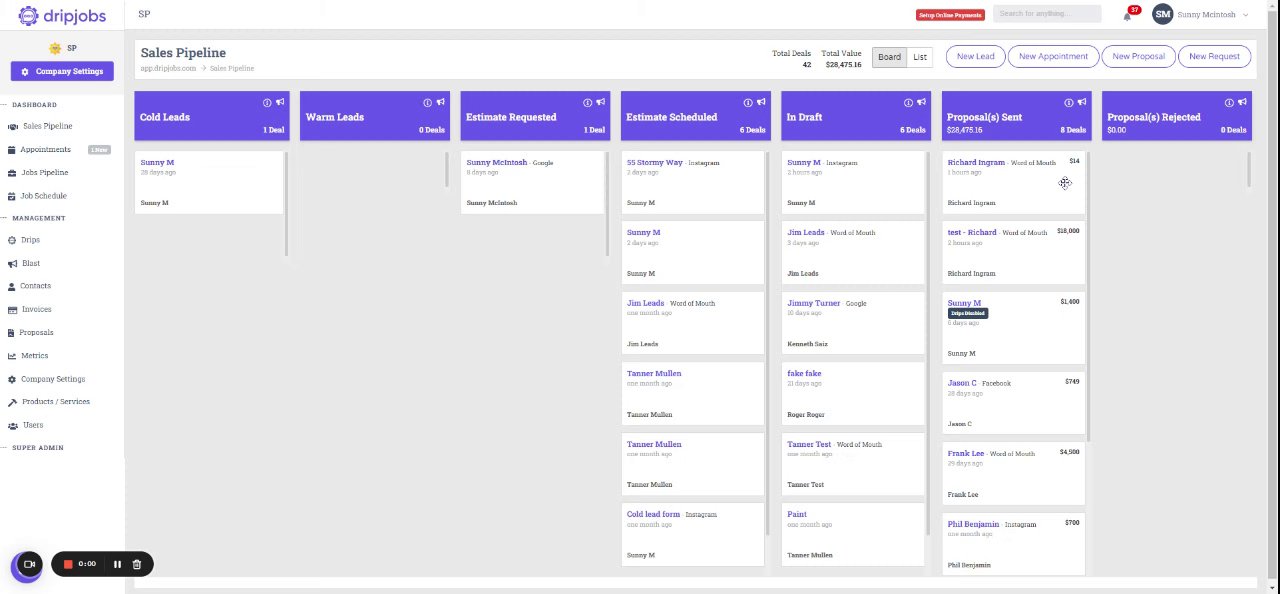Image resolution: width=1280 pixels, height=594 pixels.
Task: Click the megaphone icon on Cold Leads
Action: coord(280,102)
